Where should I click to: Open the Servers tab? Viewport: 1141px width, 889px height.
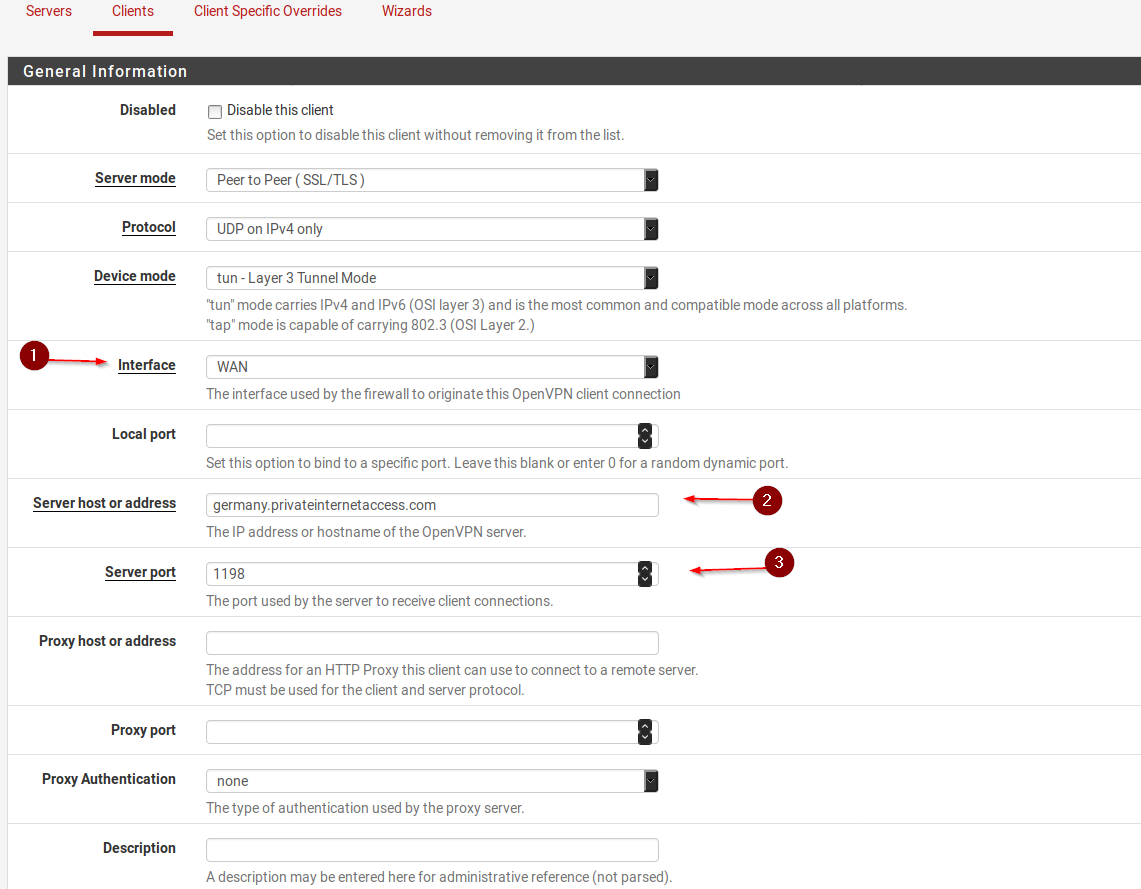(49, 12)
